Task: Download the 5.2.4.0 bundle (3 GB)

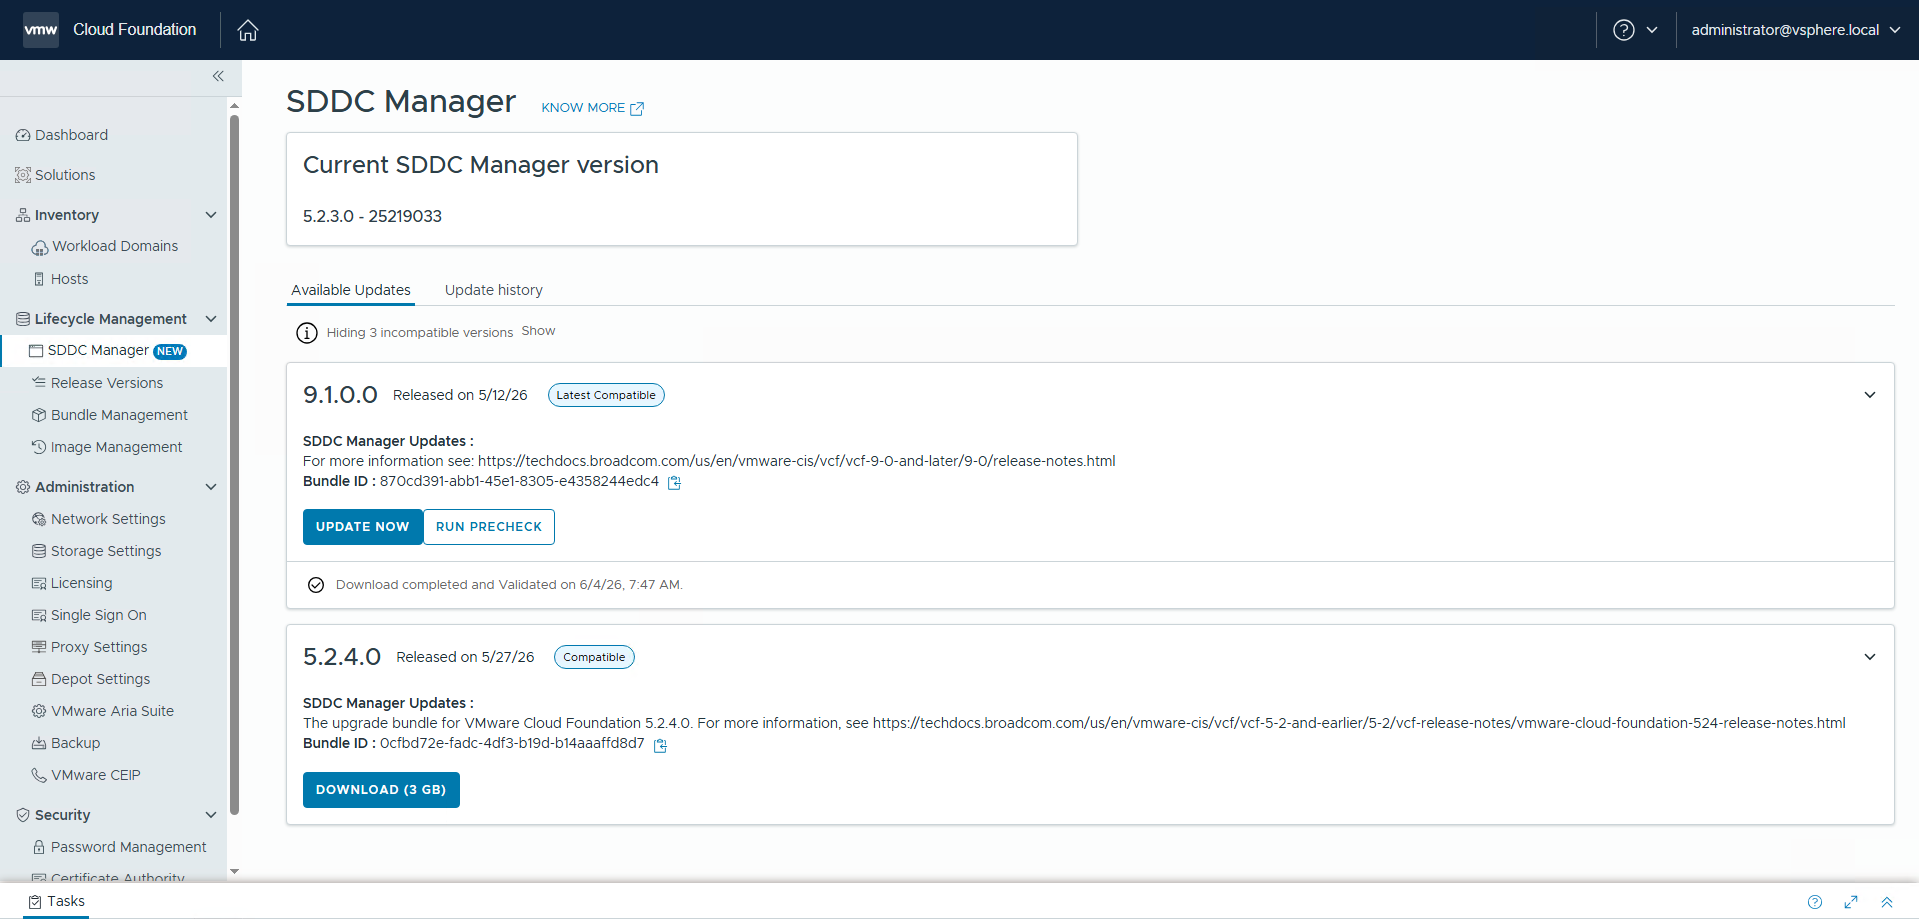Action: (381, 790)
